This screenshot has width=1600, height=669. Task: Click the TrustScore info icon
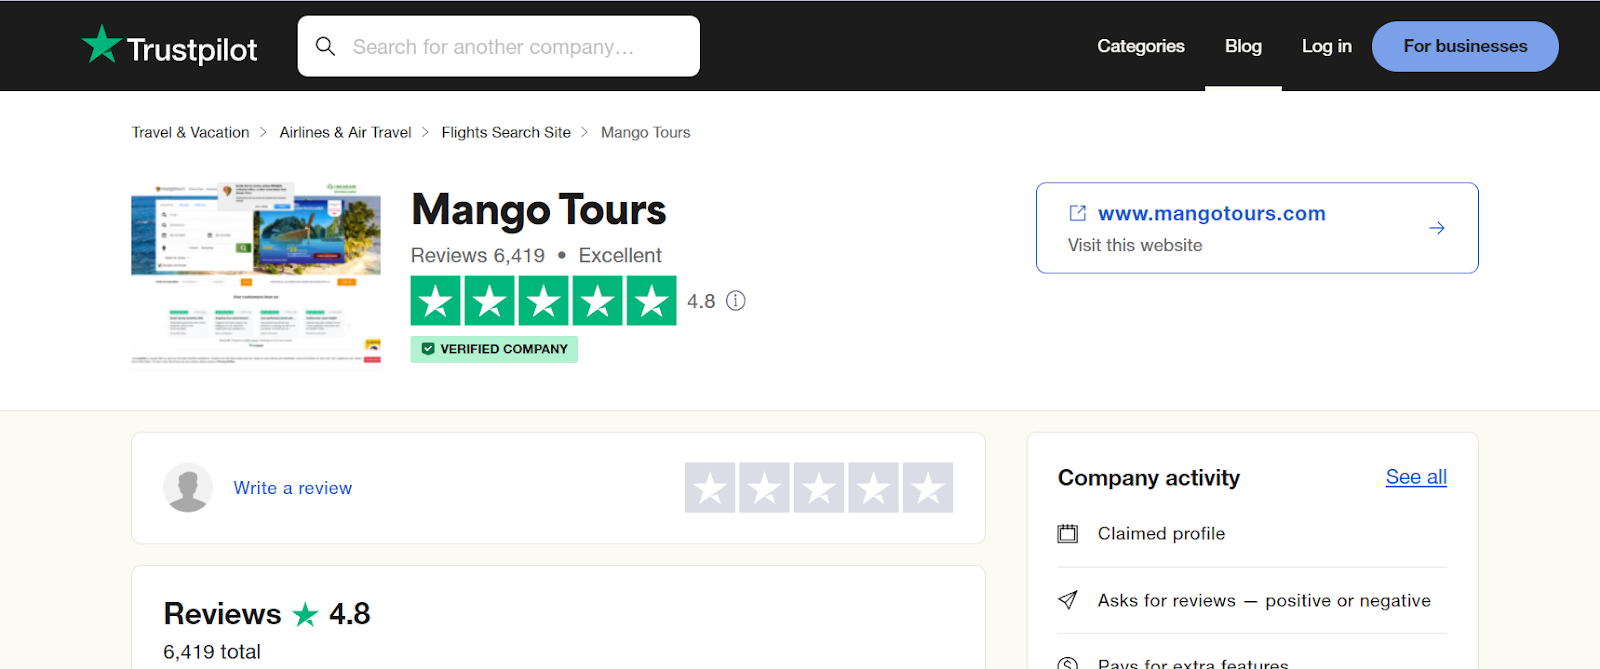(x=736, y=301)
